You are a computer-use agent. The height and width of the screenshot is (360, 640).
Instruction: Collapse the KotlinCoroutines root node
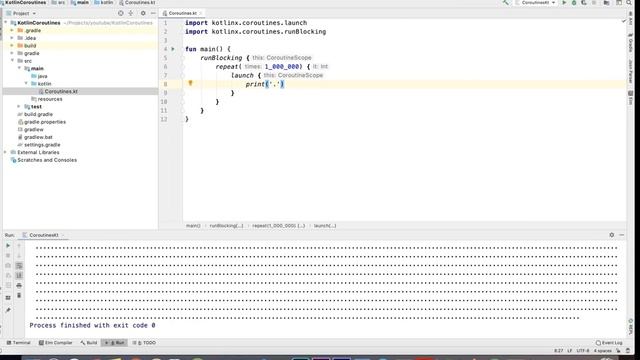[x=6, y=23]
